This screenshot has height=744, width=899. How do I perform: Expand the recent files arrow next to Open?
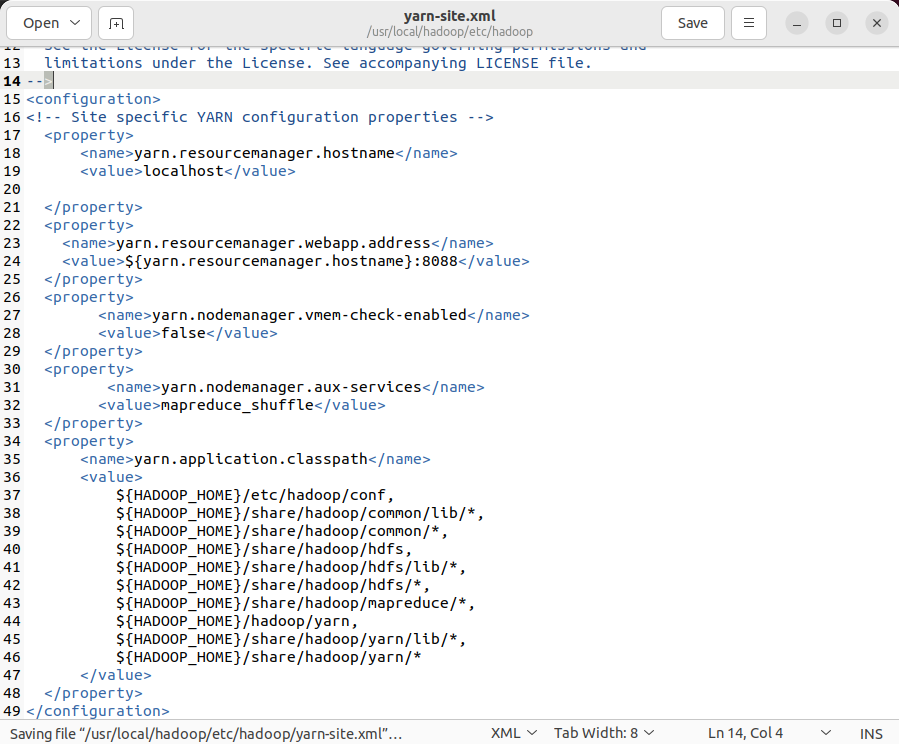pyautogui.click(x=75, y=23)
